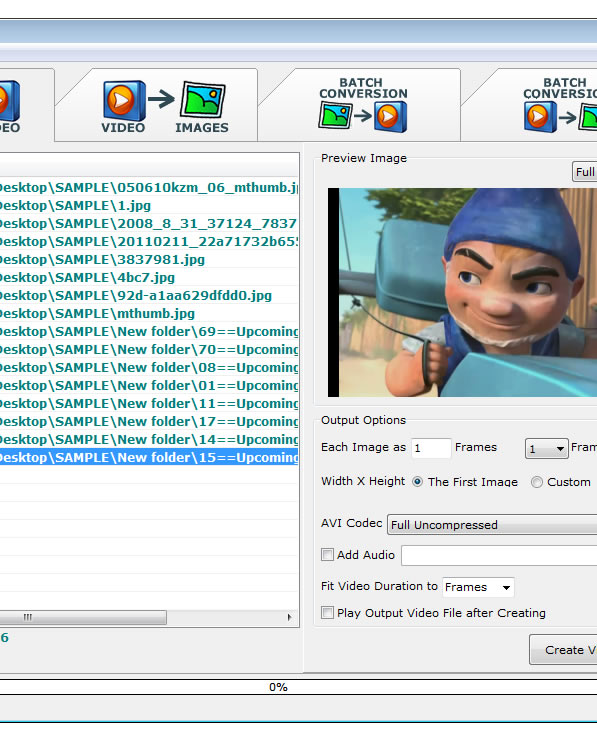This screenshot has width=597, height=737.
Task: Select the 92d-a1aa629dfdd0.jpg row
Action: (x=149, y=295)
